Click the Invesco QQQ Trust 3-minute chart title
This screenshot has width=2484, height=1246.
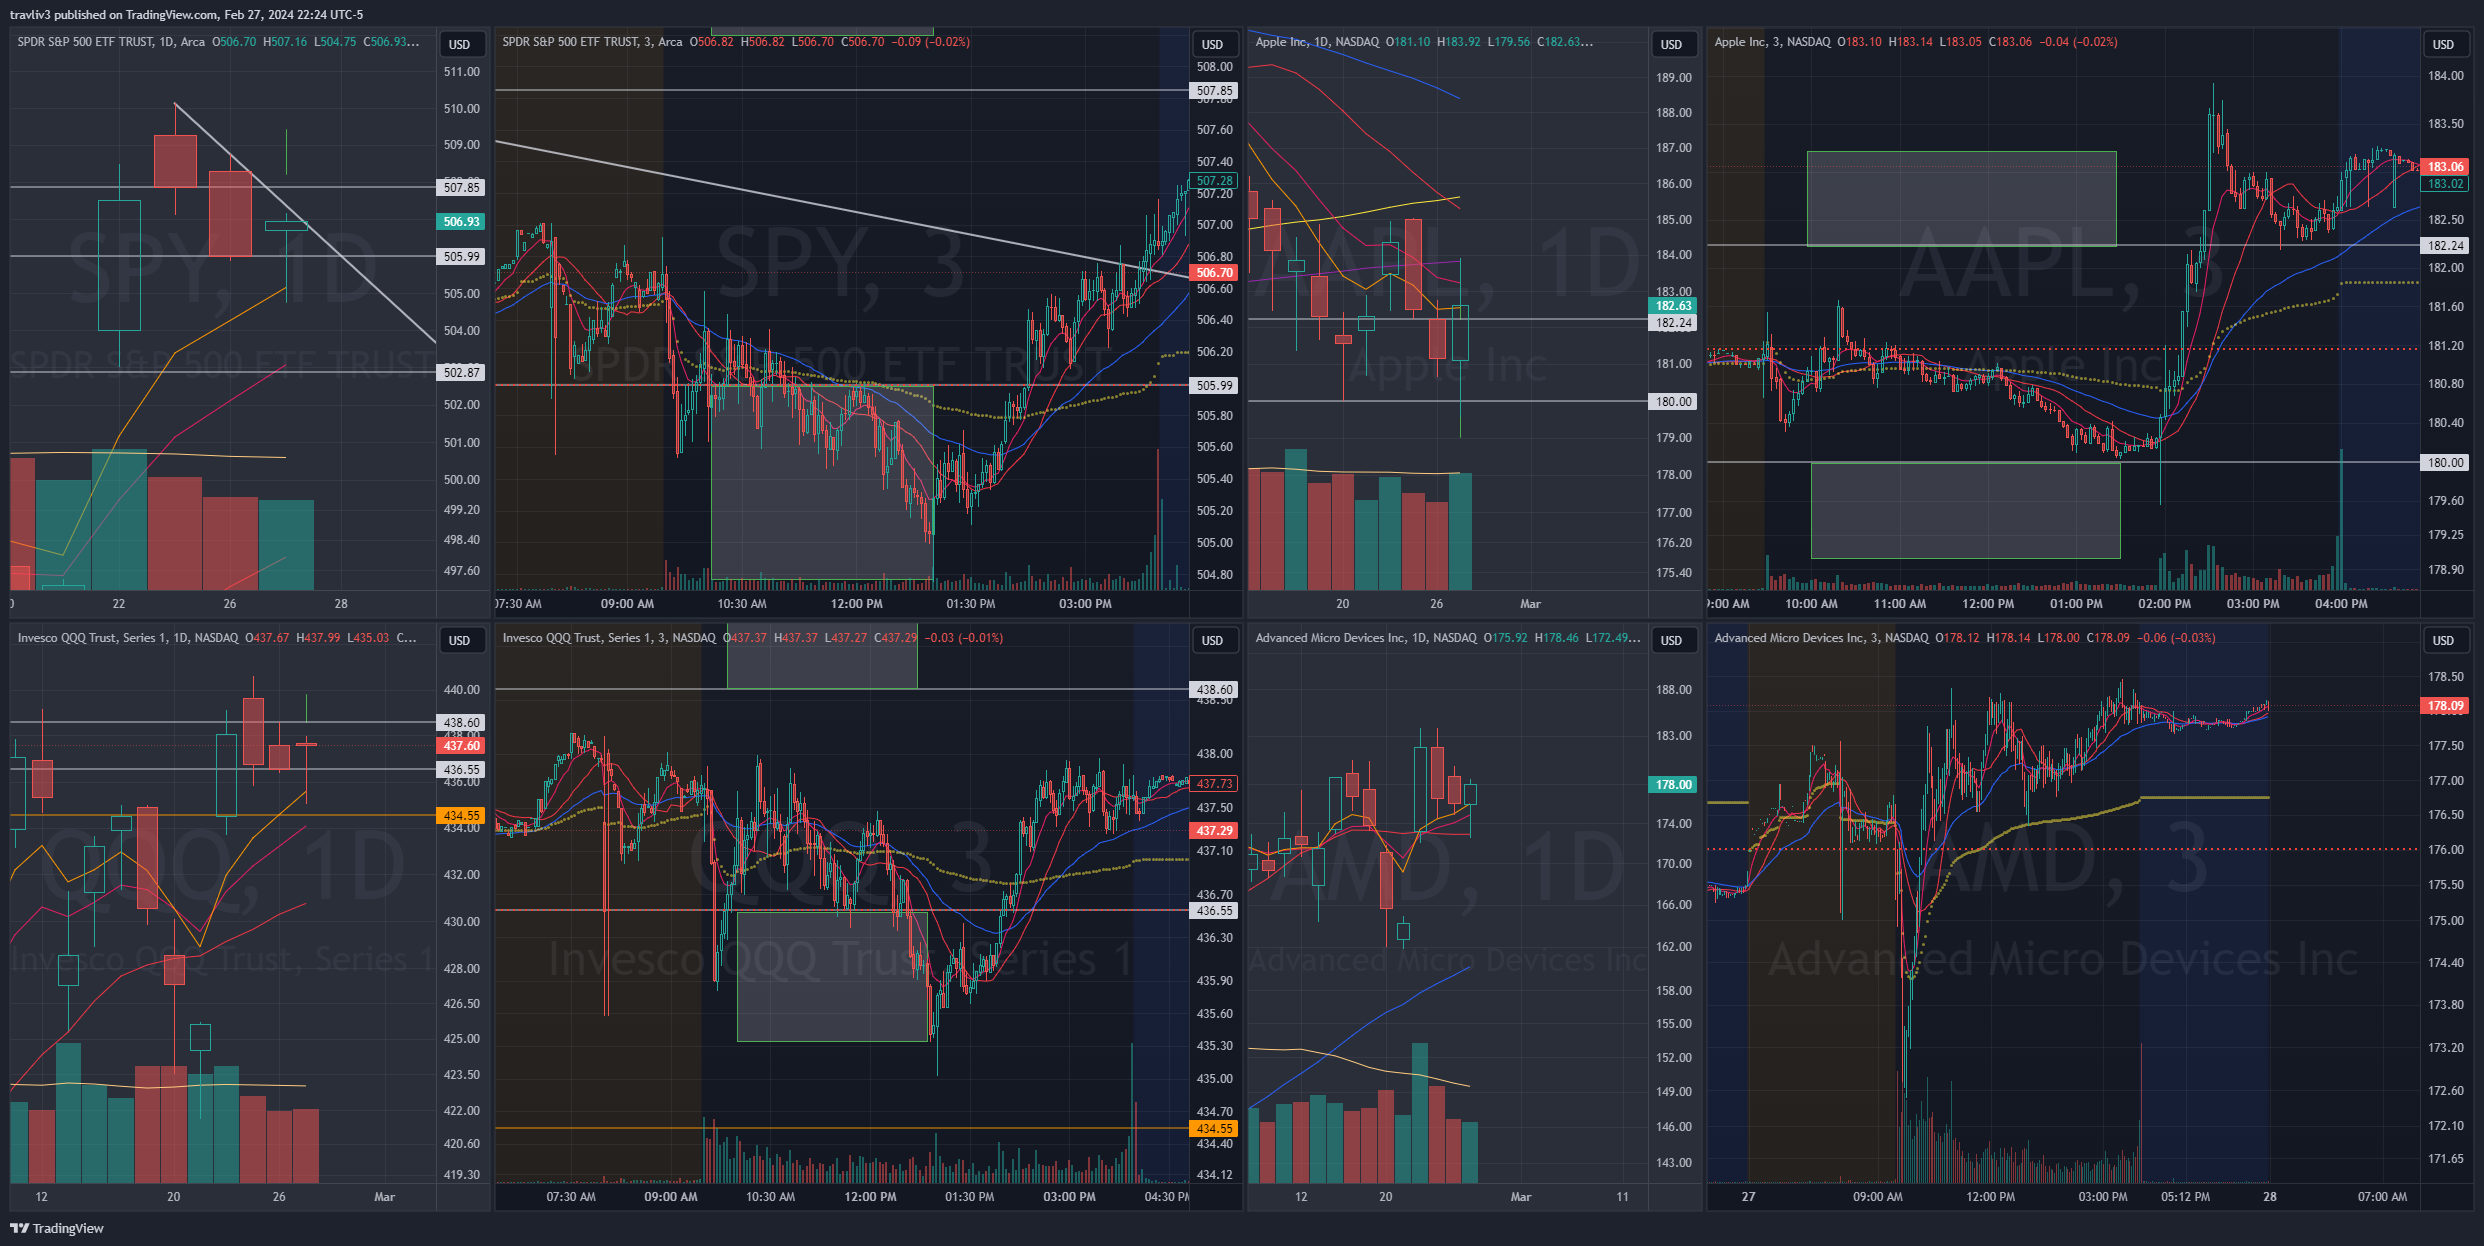click(609, 638)
